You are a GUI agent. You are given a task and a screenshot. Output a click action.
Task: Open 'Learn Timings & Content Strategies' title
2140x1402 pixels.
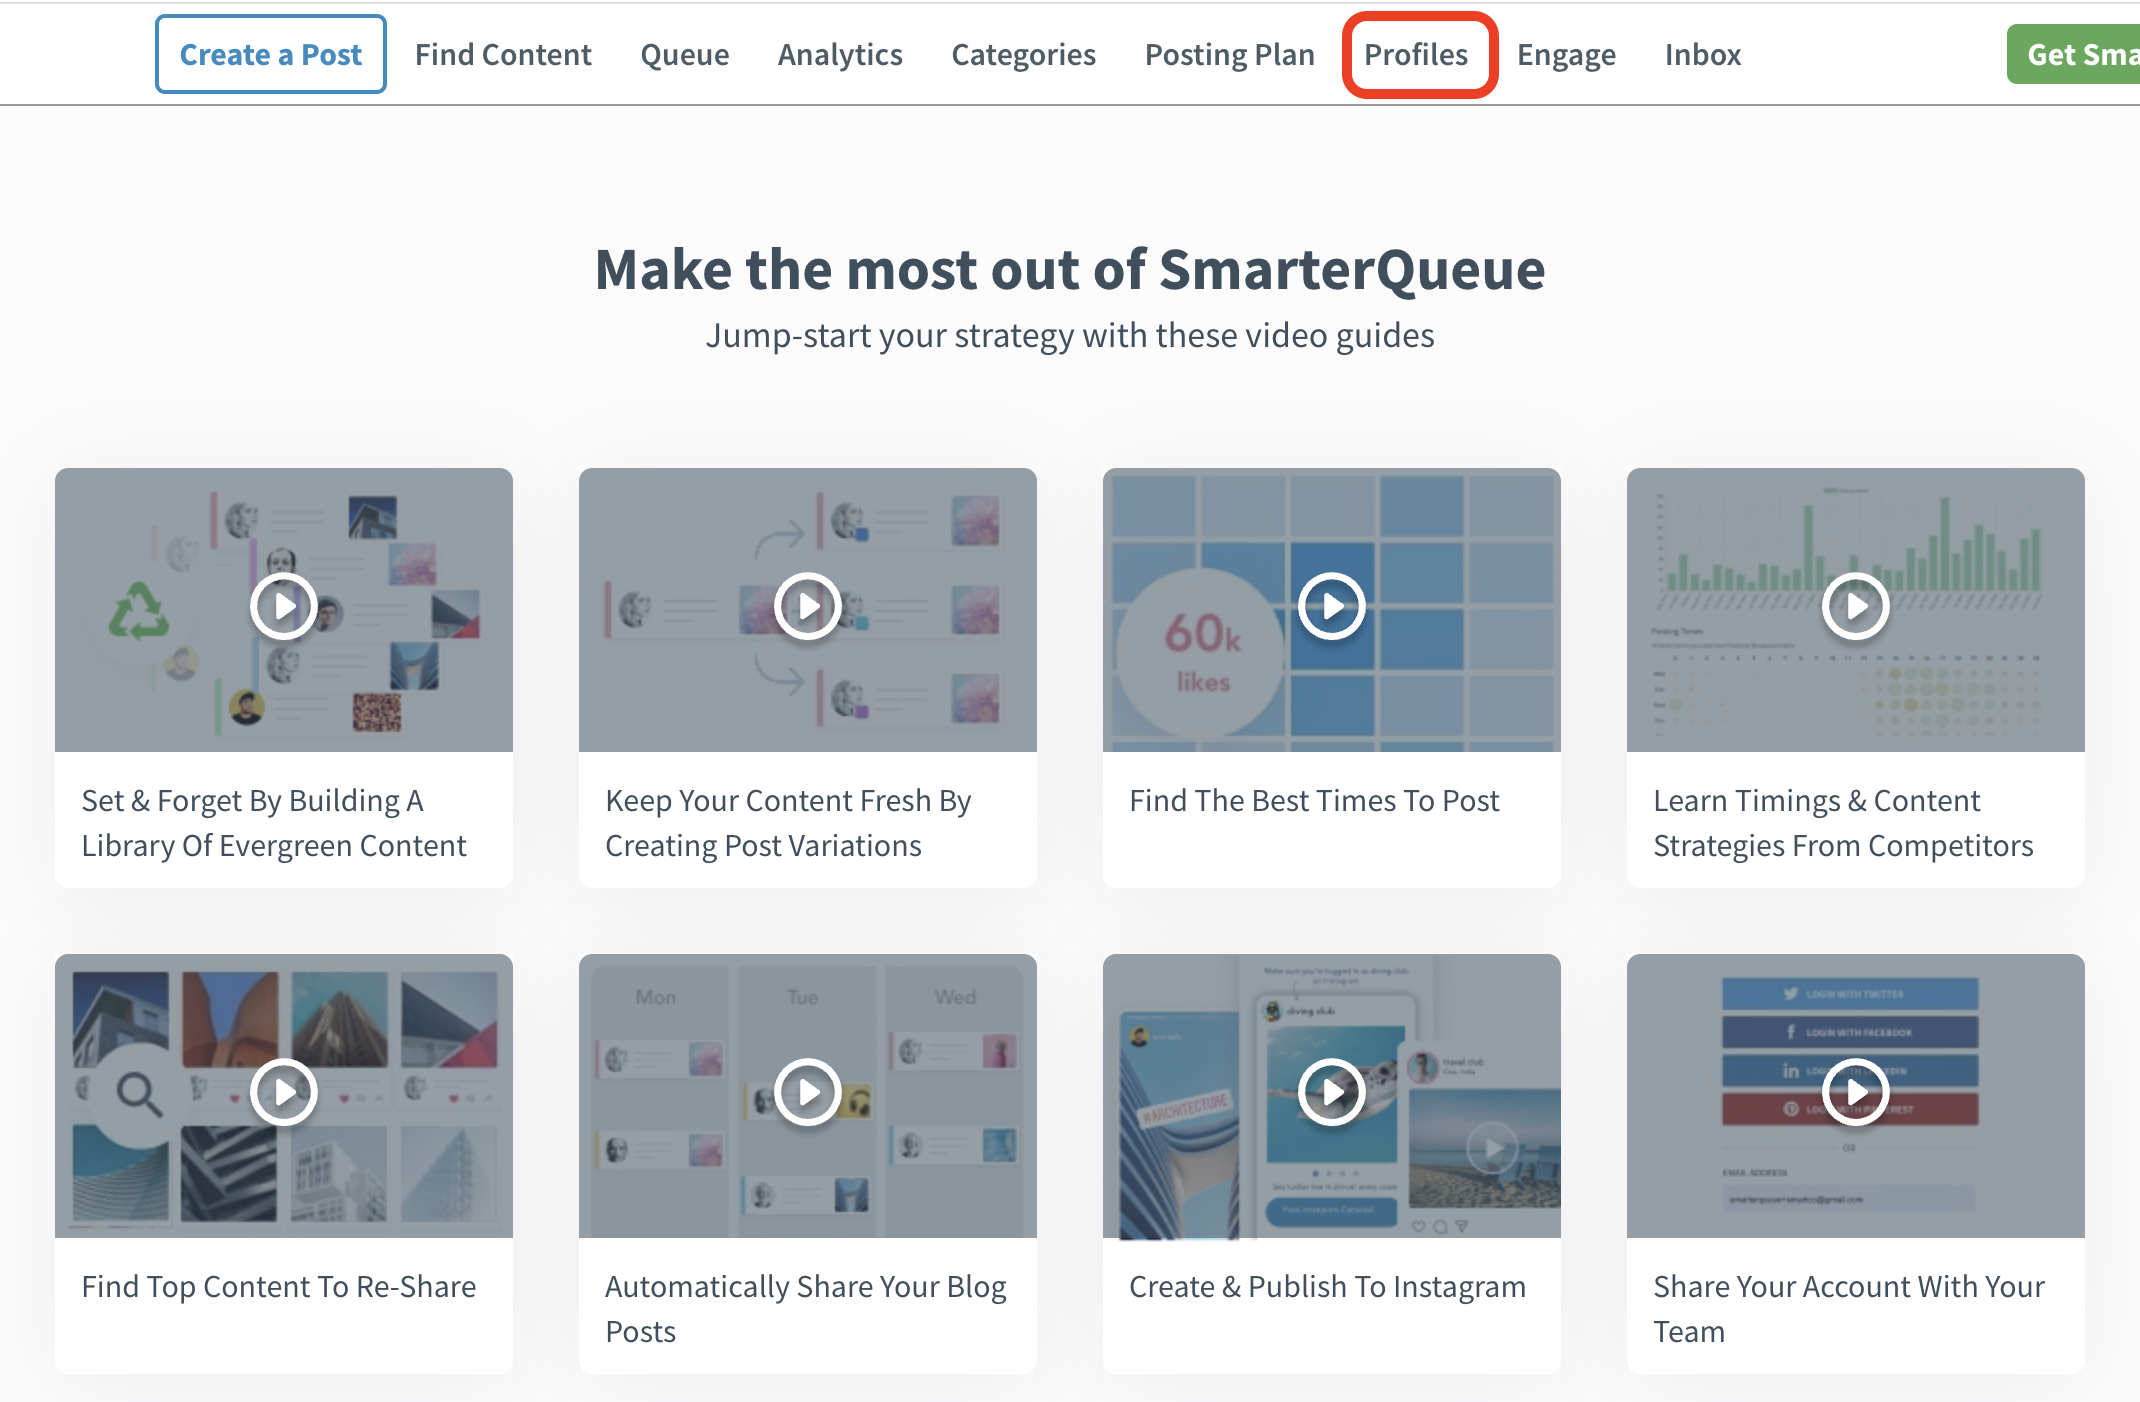pos(1843,823)
